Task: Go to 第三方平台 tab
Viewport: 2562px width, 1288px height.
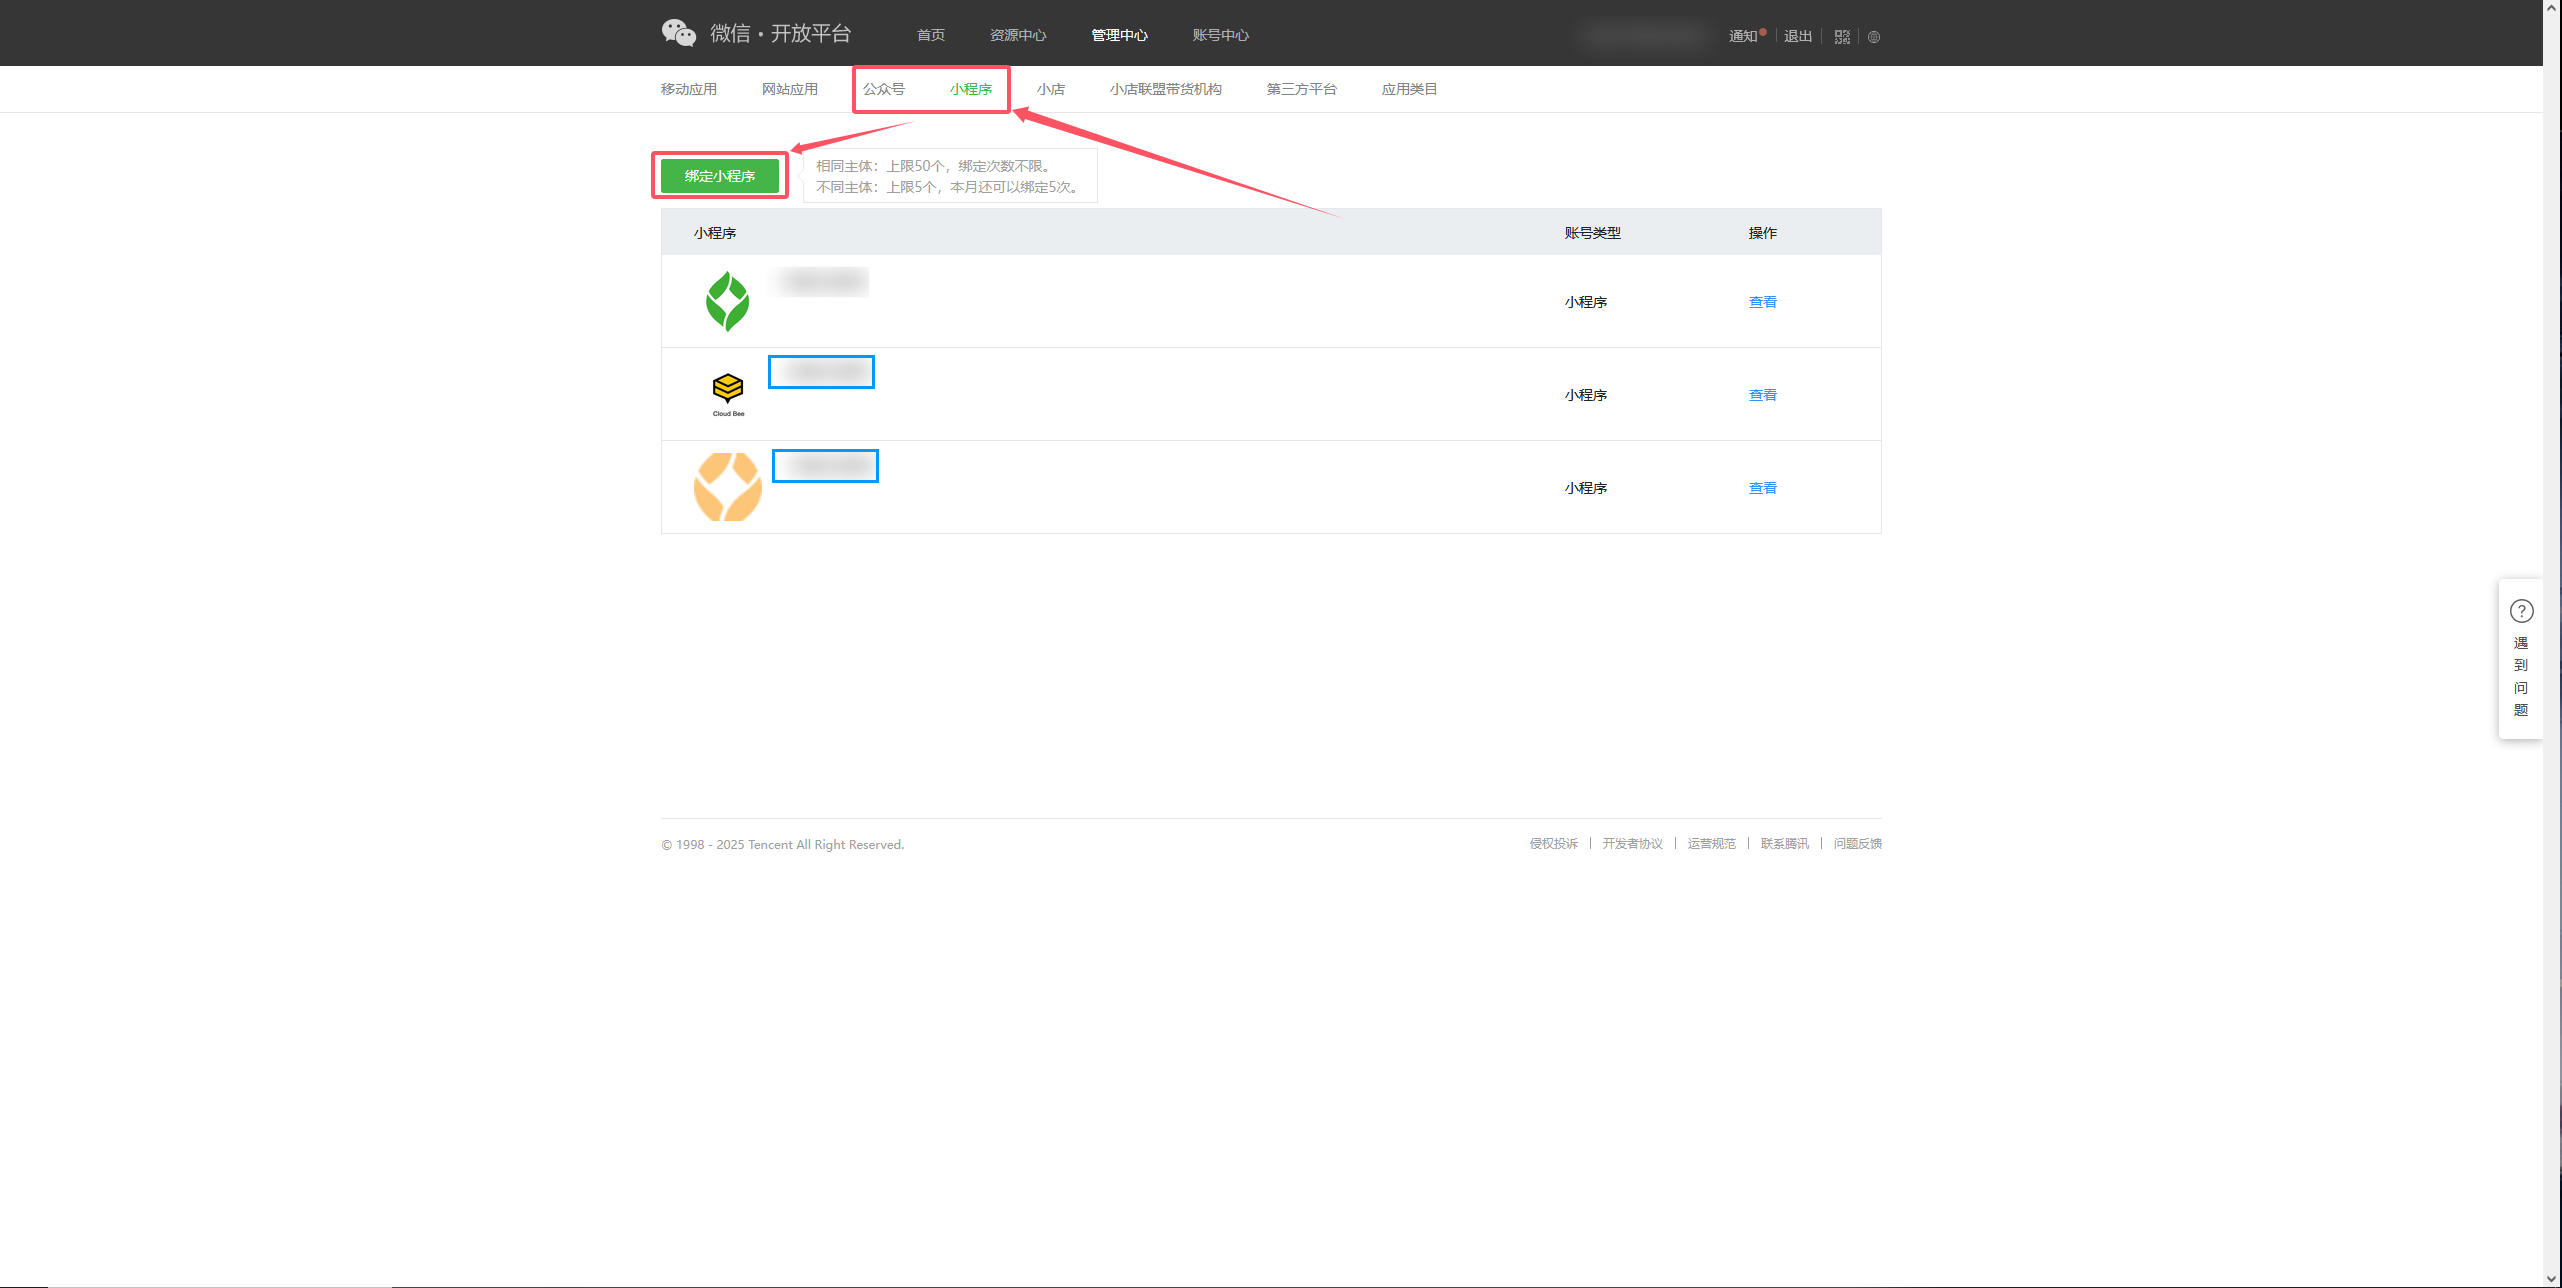Action: 1301,89
